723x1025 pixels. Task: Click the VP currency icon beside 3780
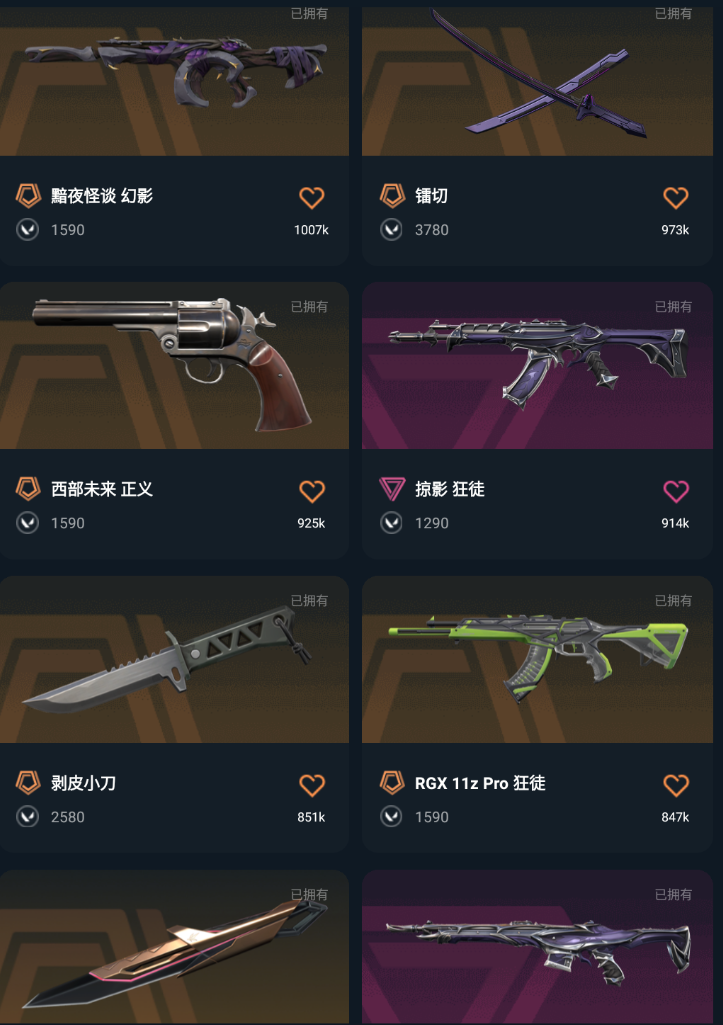[392, 229]
